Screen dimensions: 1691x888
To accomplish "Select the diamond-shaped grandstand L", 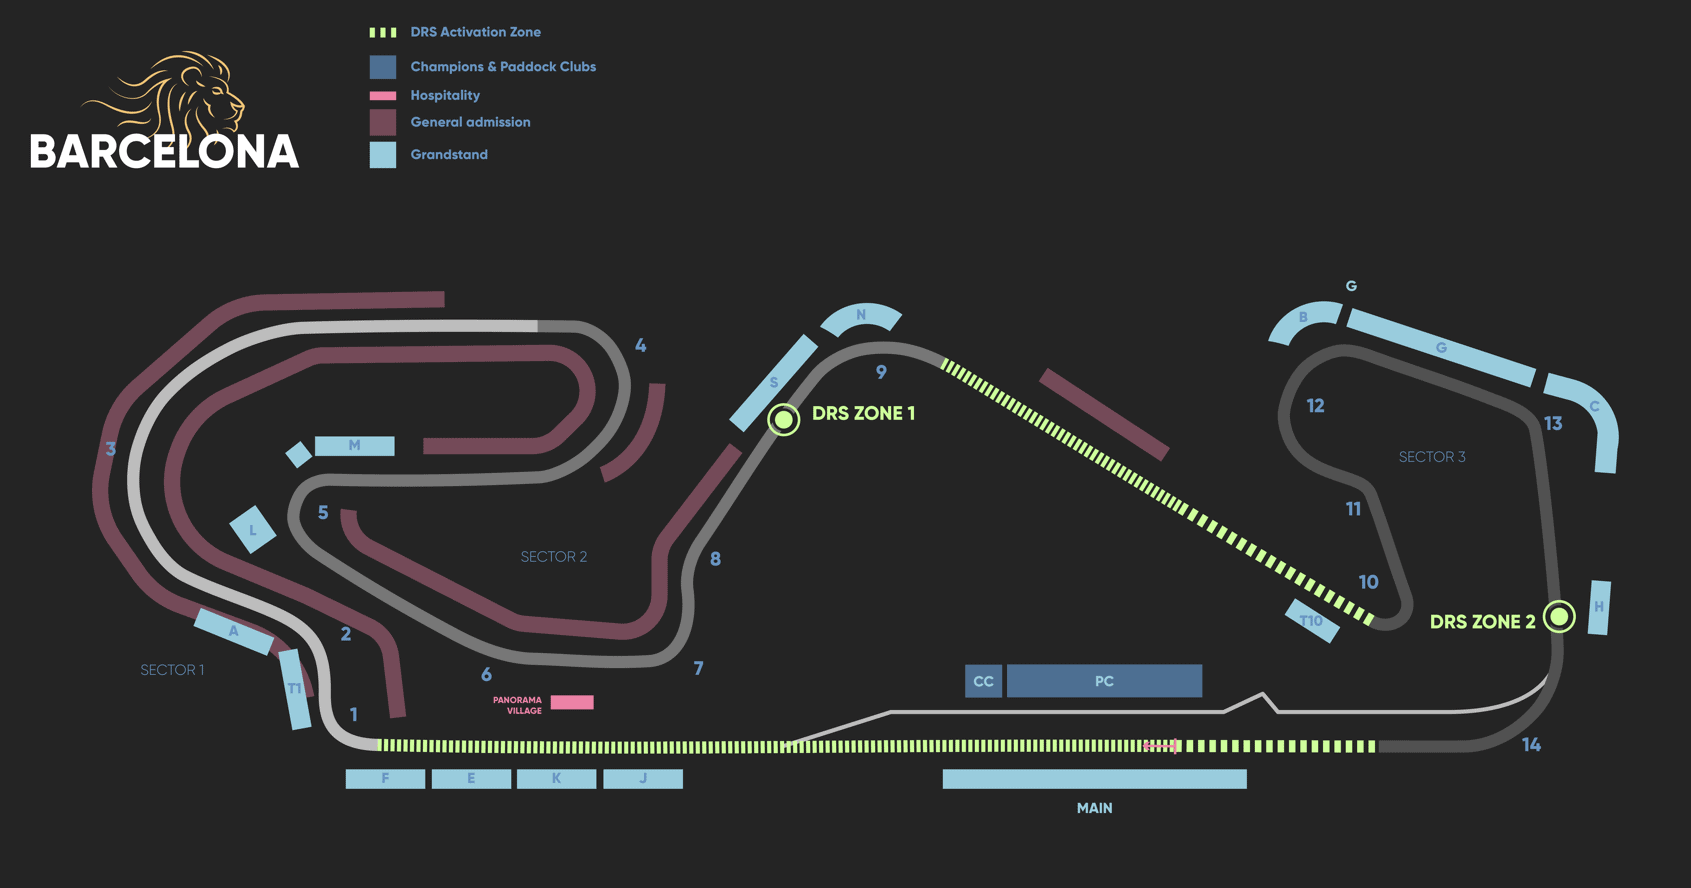I will tap(253, 530).
